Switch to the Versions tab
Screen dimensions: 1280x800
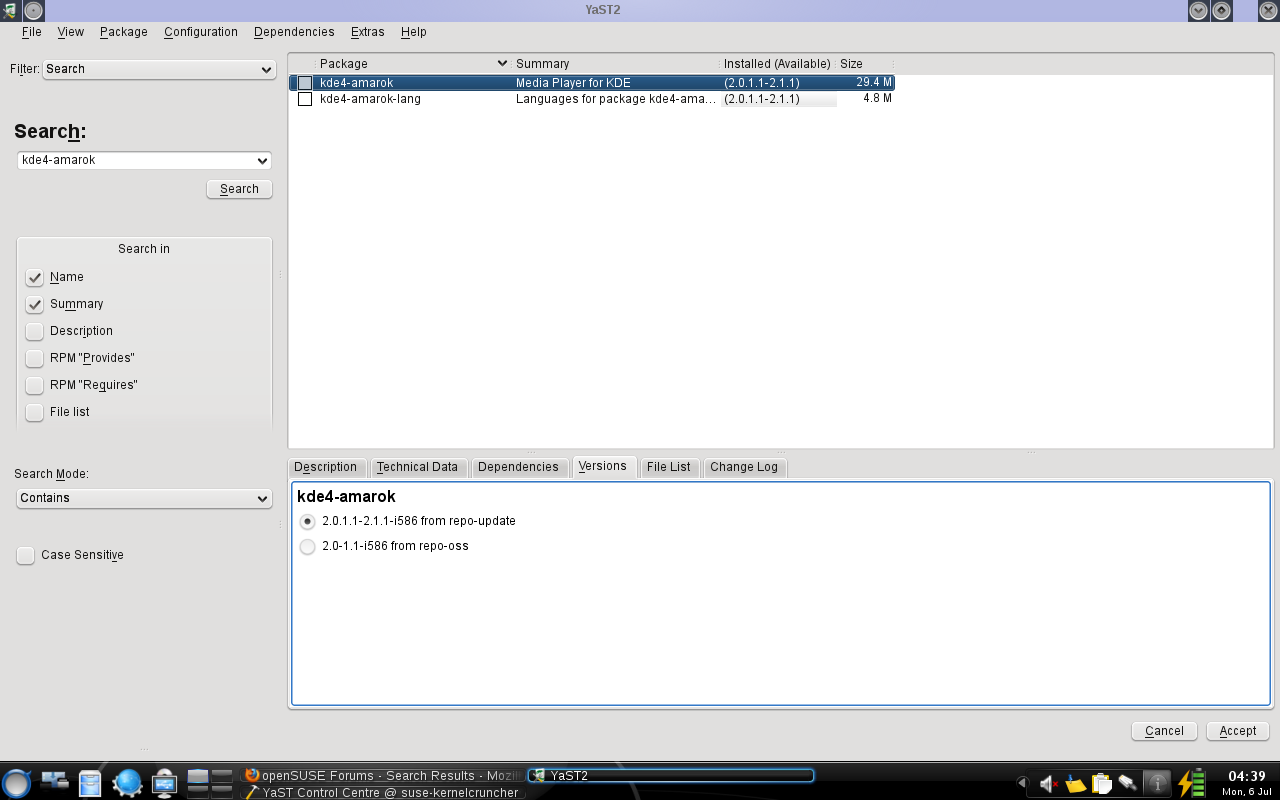coord(603,466)
